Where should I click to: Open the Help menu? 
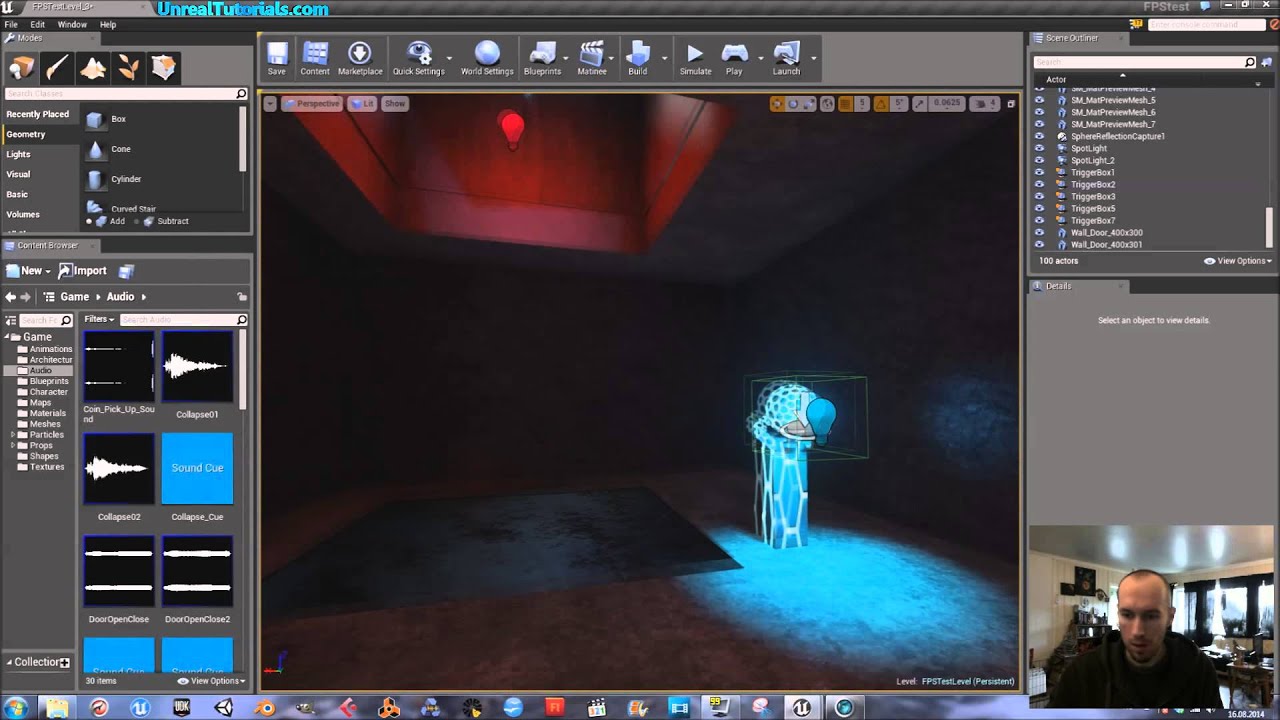pyautogui.click(x=108, y=24)
